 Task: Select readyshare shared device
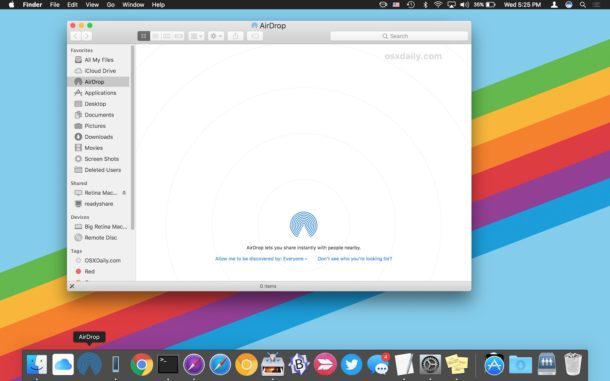(x=99, y=204)
